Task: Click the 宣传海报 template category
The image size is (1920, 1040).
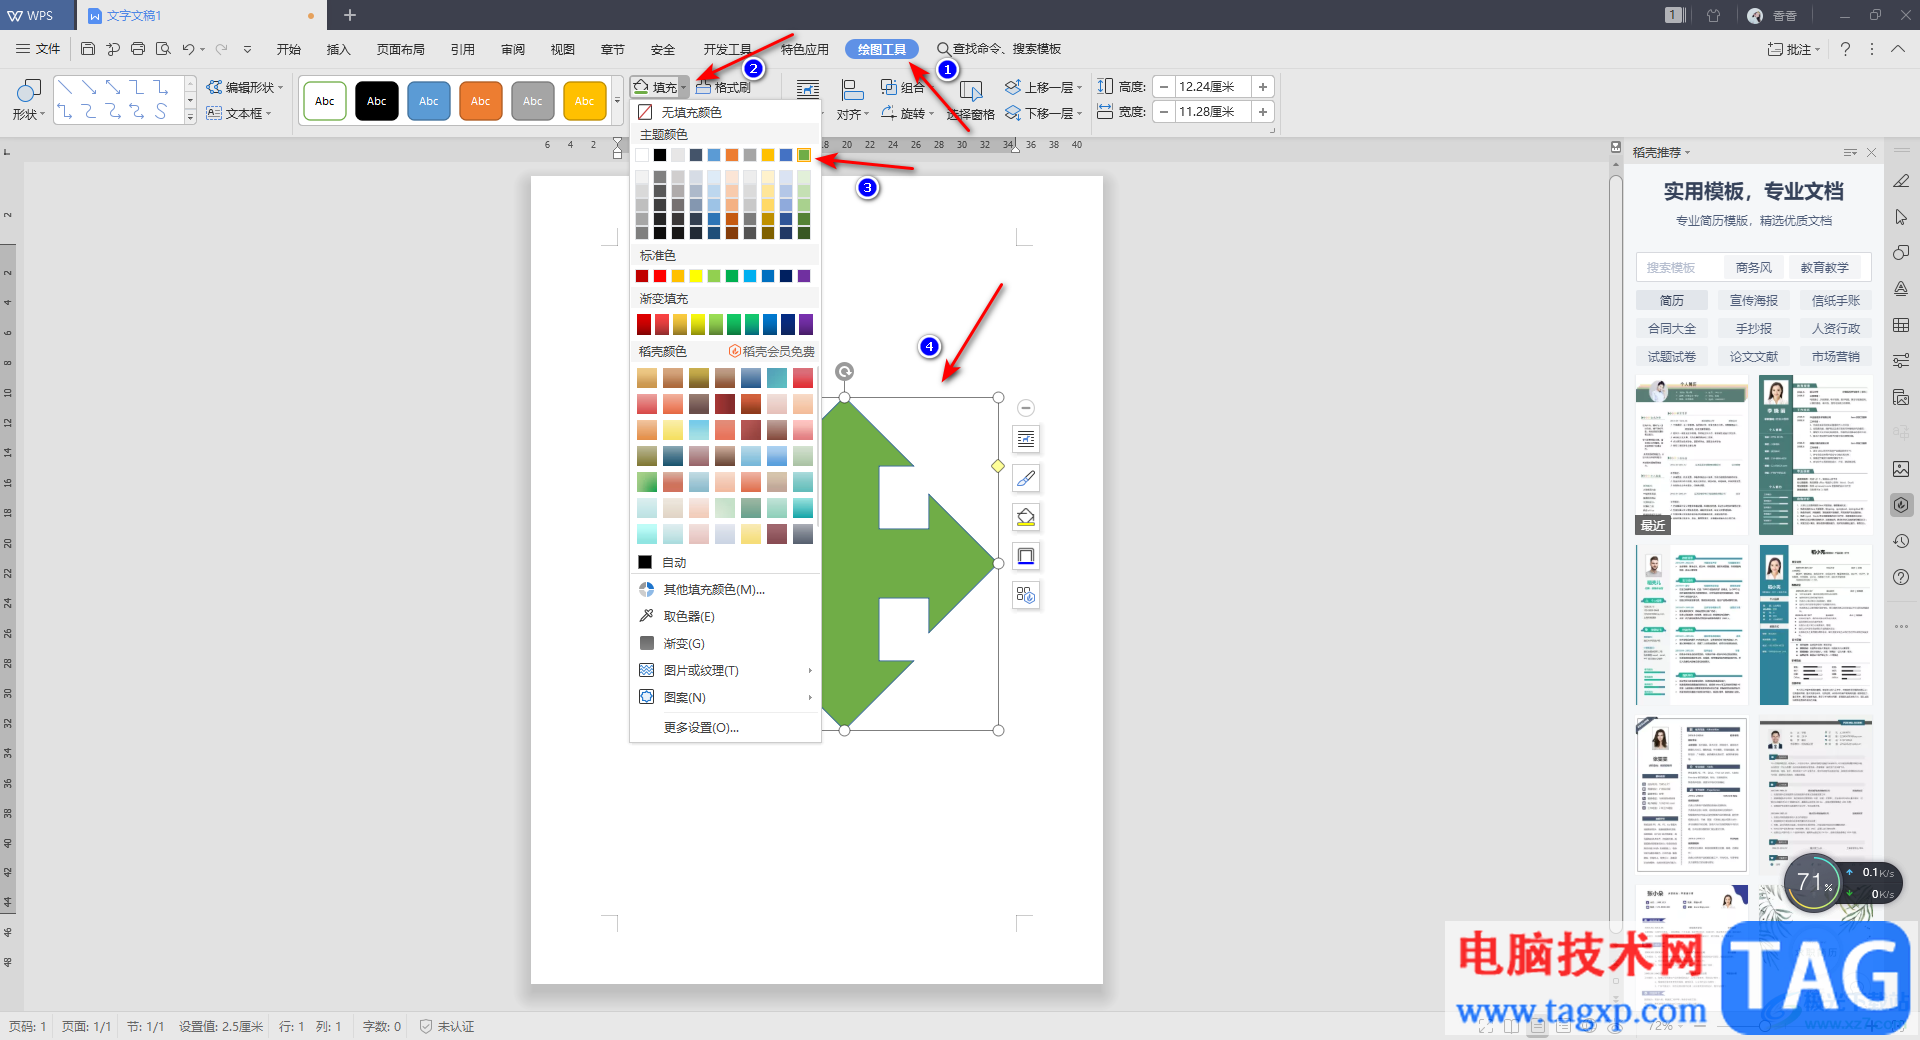Action: tap(1754, 300)
